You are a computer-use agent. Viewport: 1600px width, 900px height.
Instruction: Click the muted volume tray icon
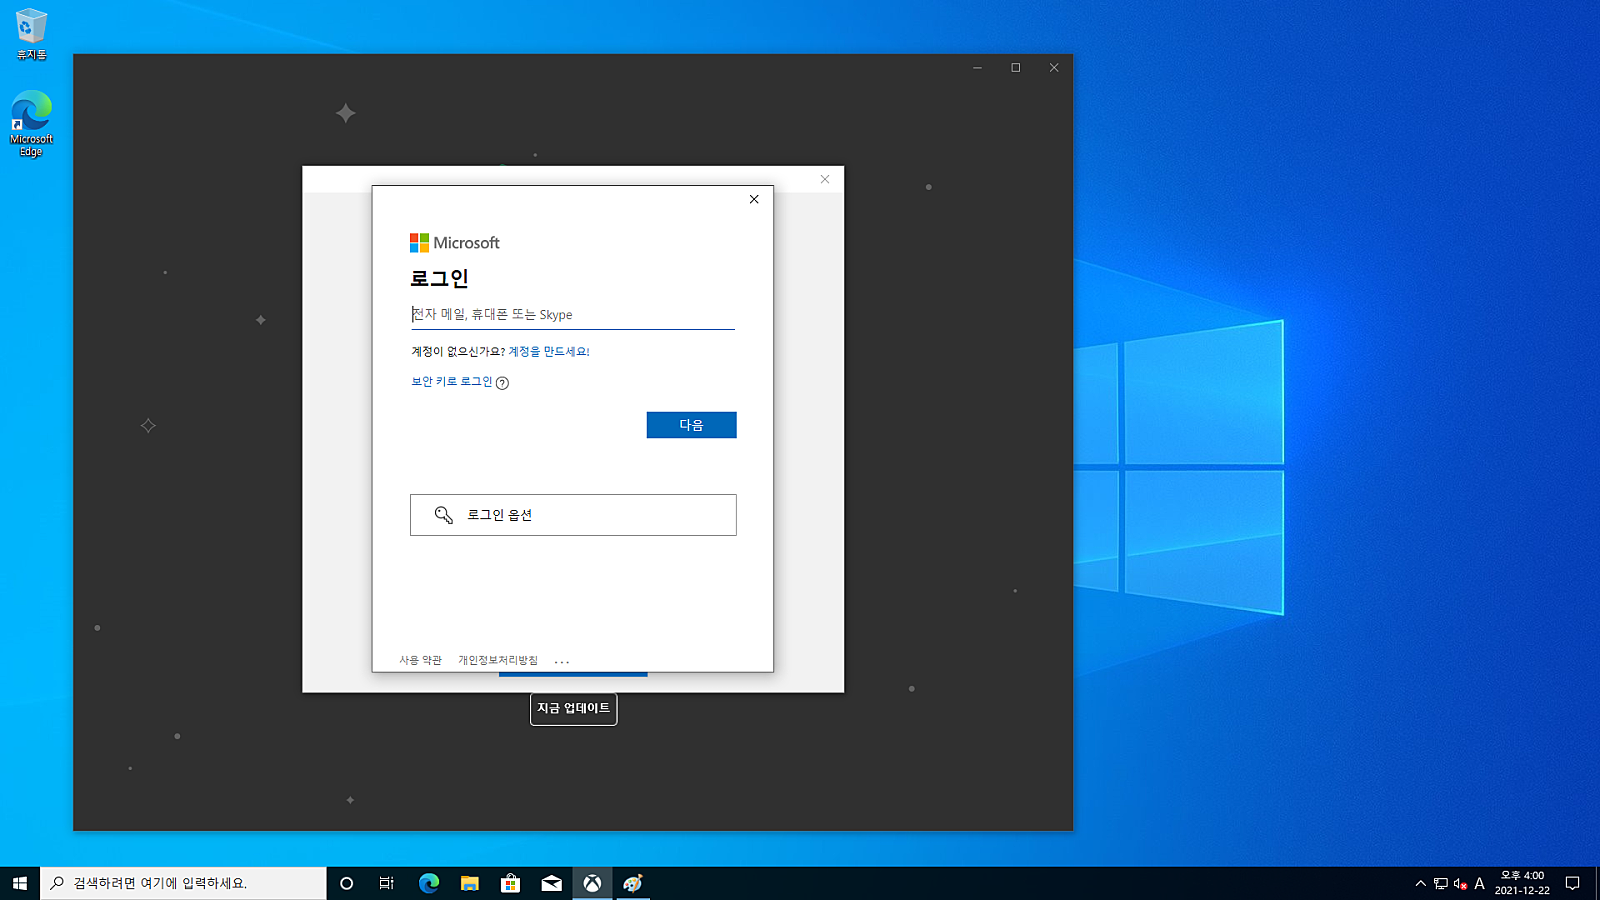(x=1460, y=883)
